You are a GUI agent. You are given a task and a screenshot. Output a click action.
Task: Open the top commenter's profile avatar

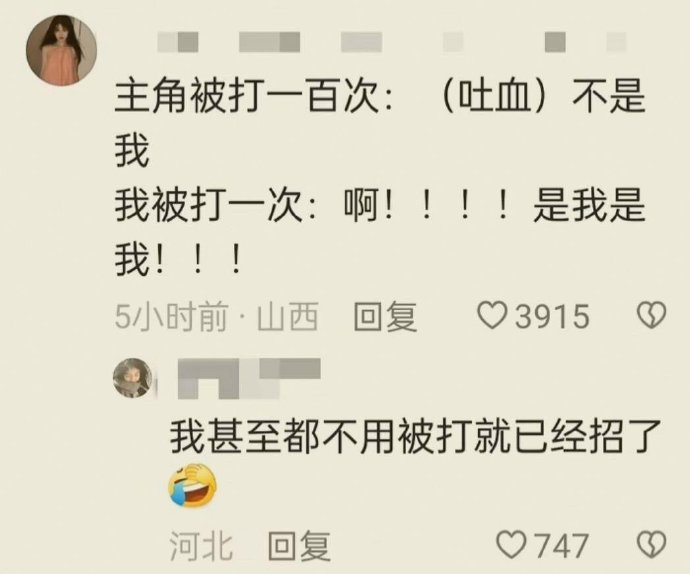coord(61,50)
